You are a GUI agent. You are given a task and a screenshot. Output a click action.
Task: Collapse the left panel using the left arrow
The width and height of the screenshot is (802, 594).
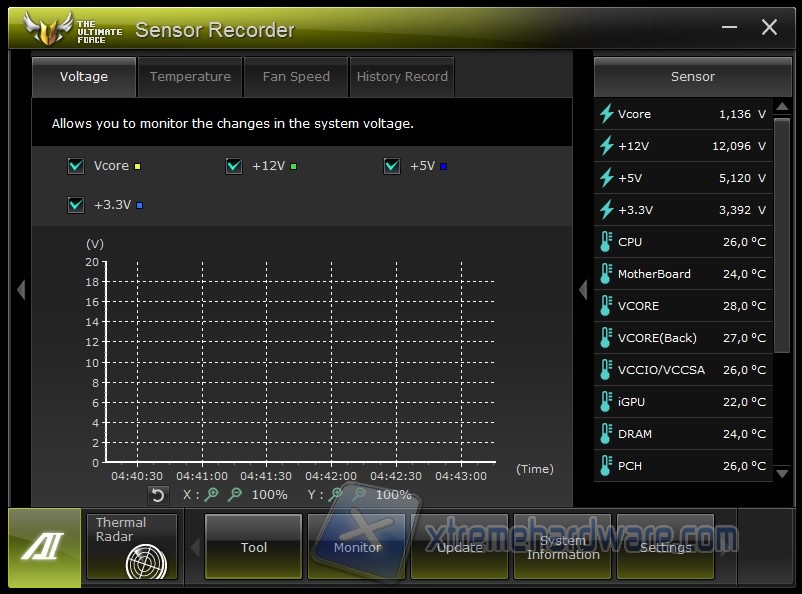pyautogui.click(x=20, y=290)
